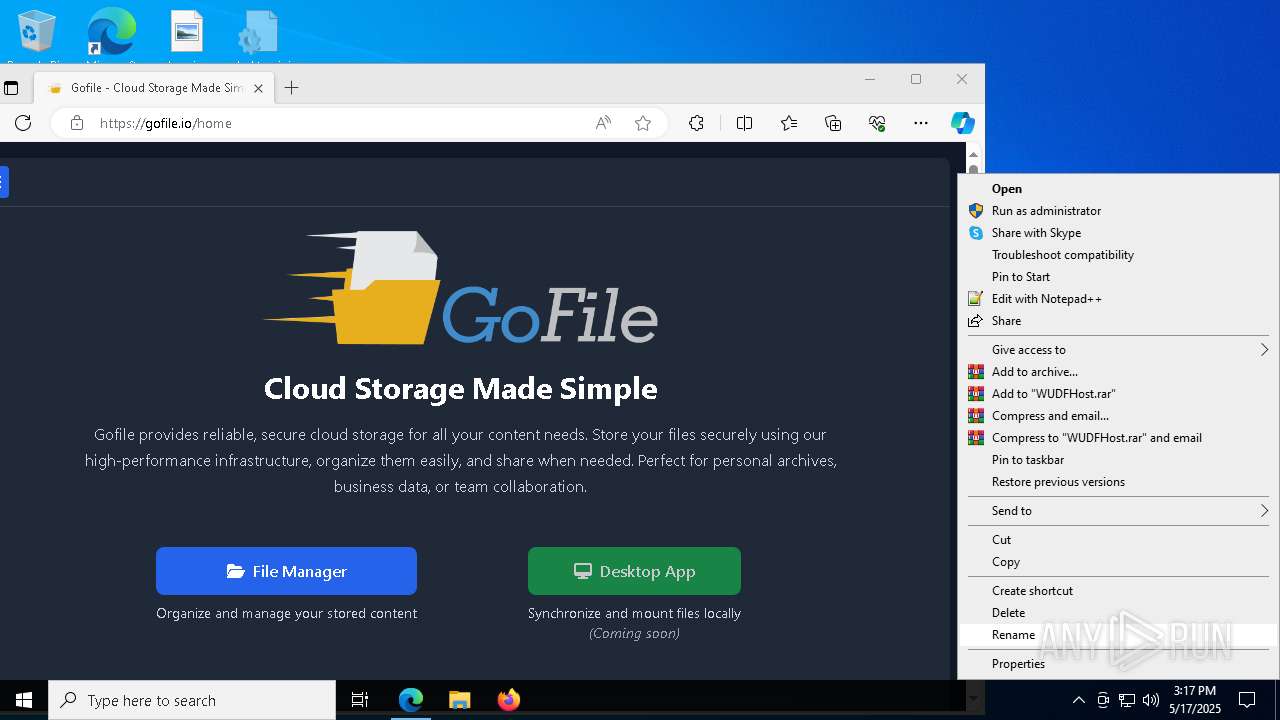The width and height of the screenshot is (1280, 720).
Task: Open network status tray icon
Action: click(1127, 700)
